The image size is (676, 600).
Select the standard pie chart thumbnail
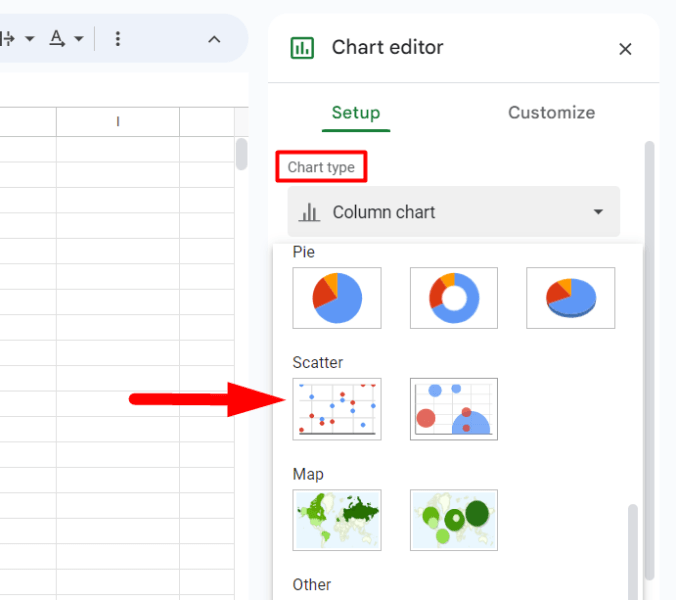(337, 298)
